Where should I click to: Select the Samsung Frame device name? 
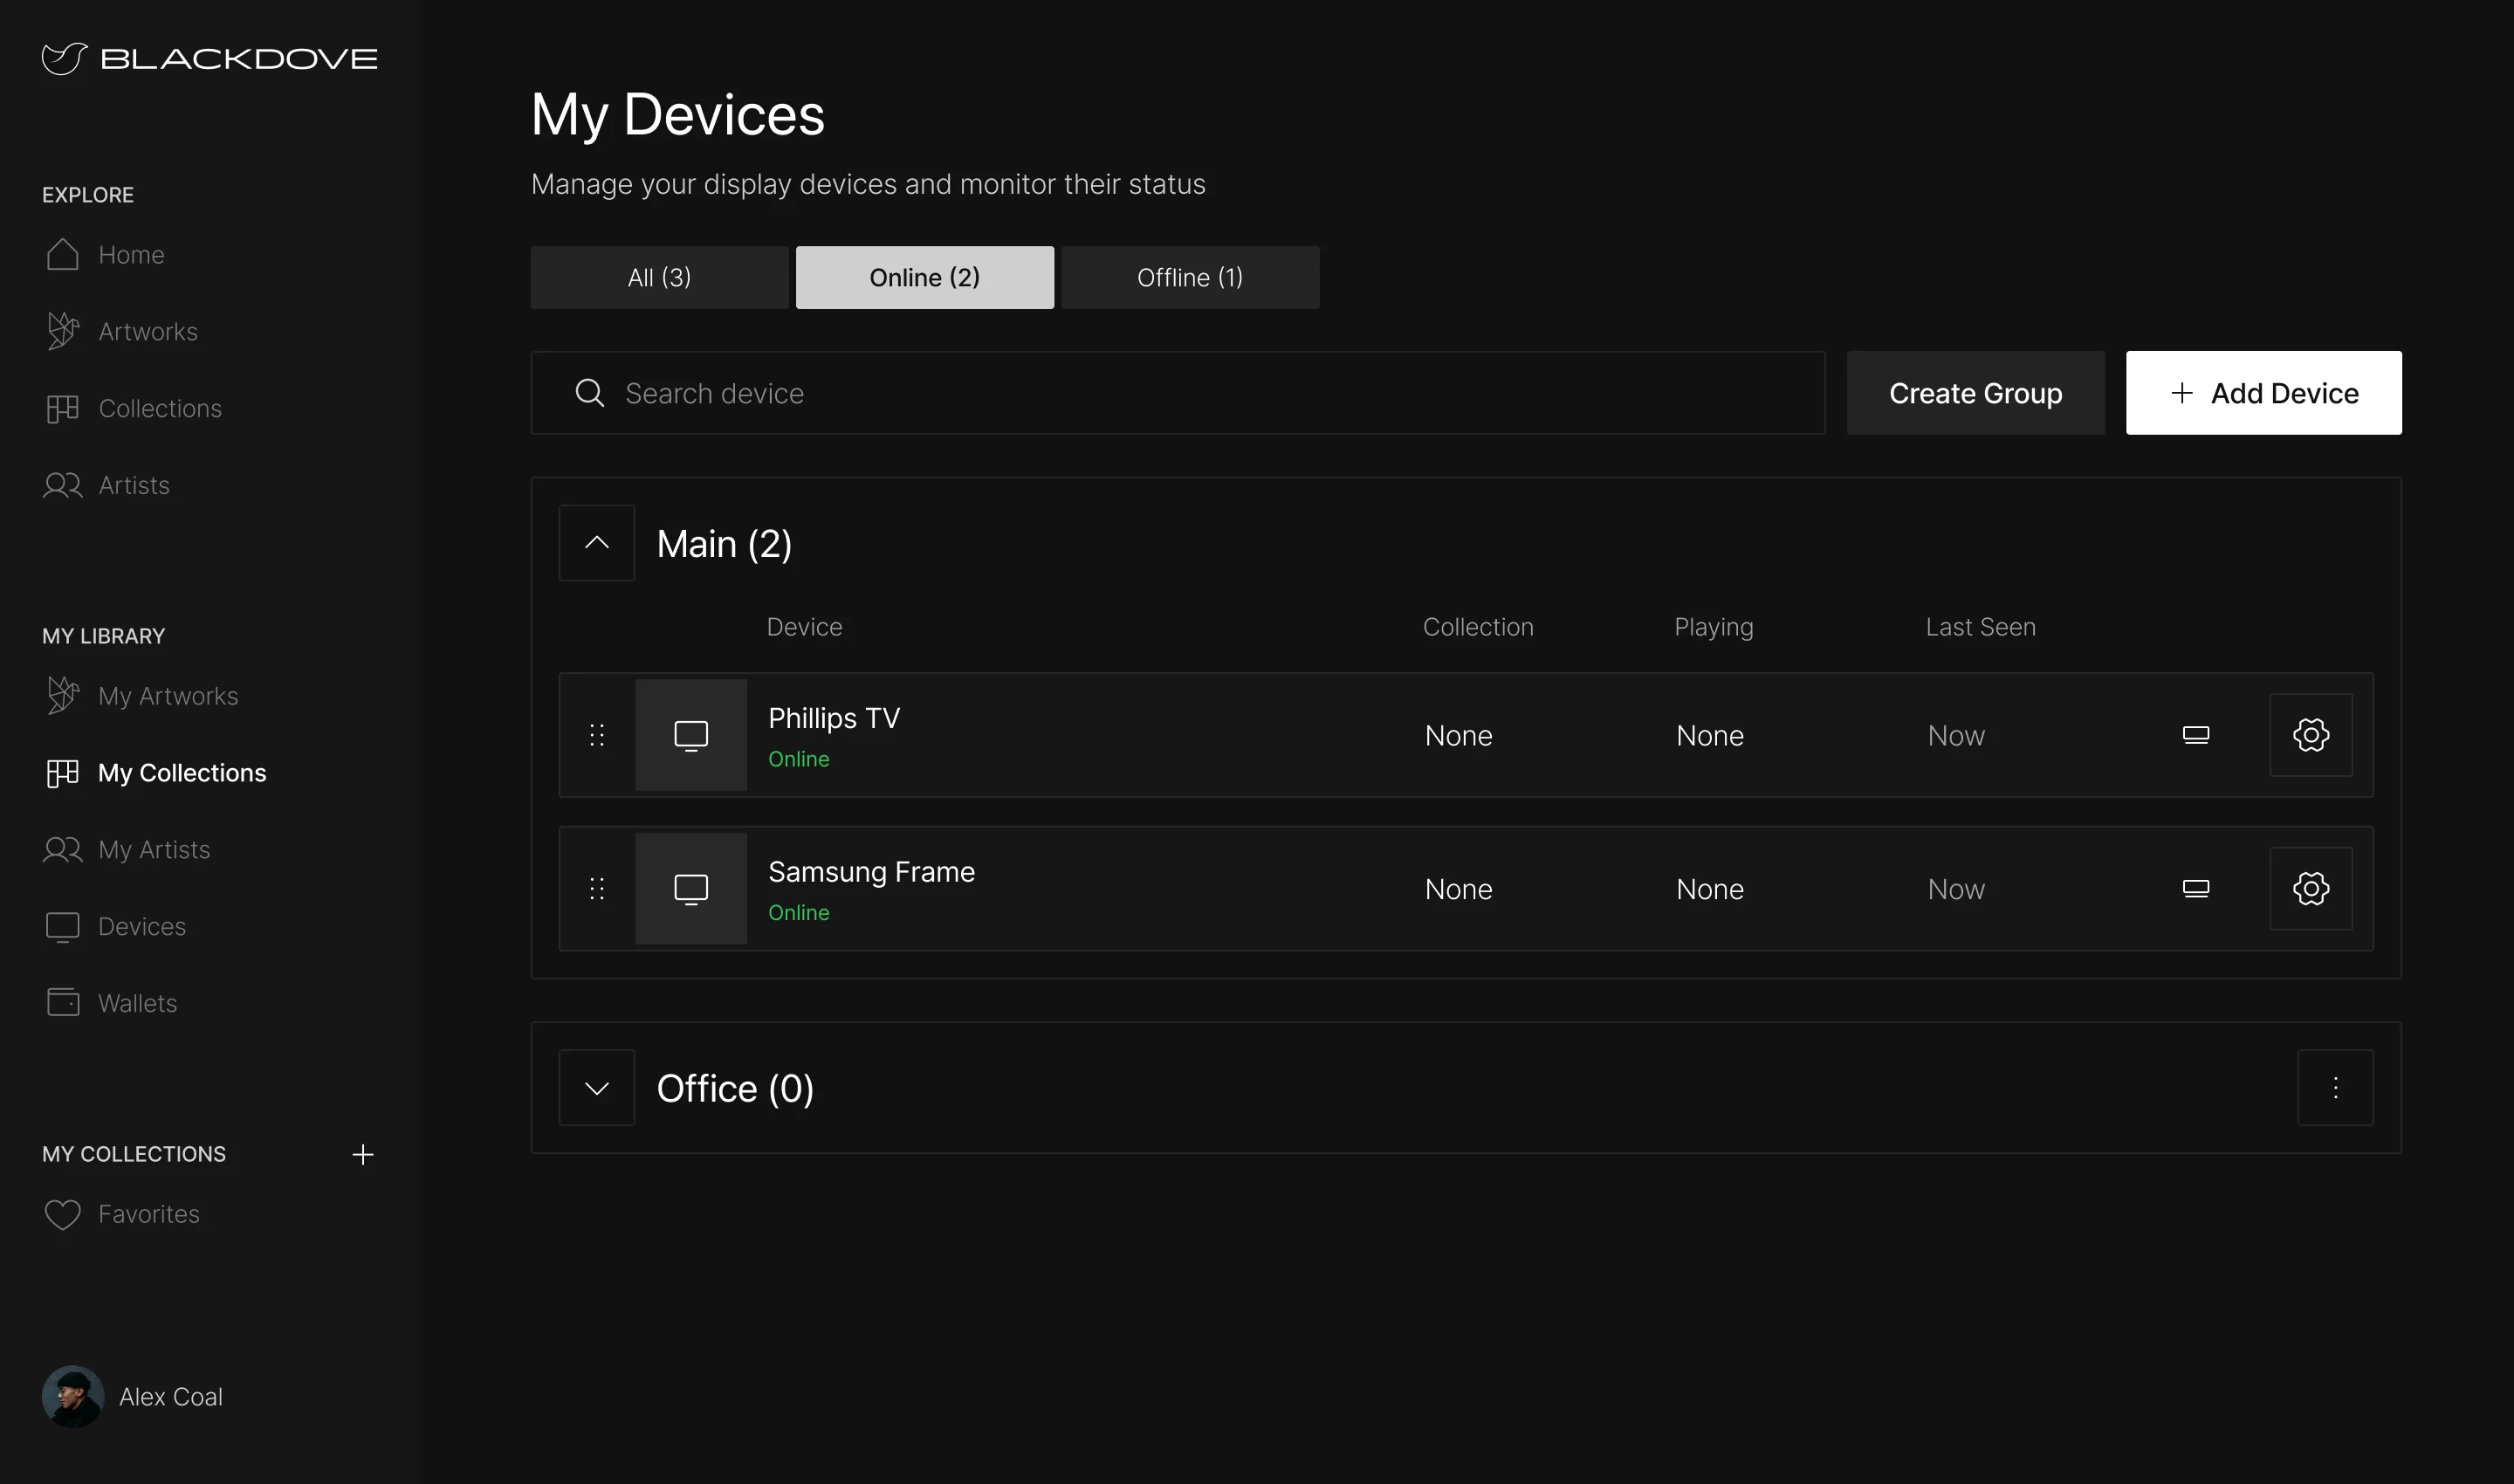871,872
